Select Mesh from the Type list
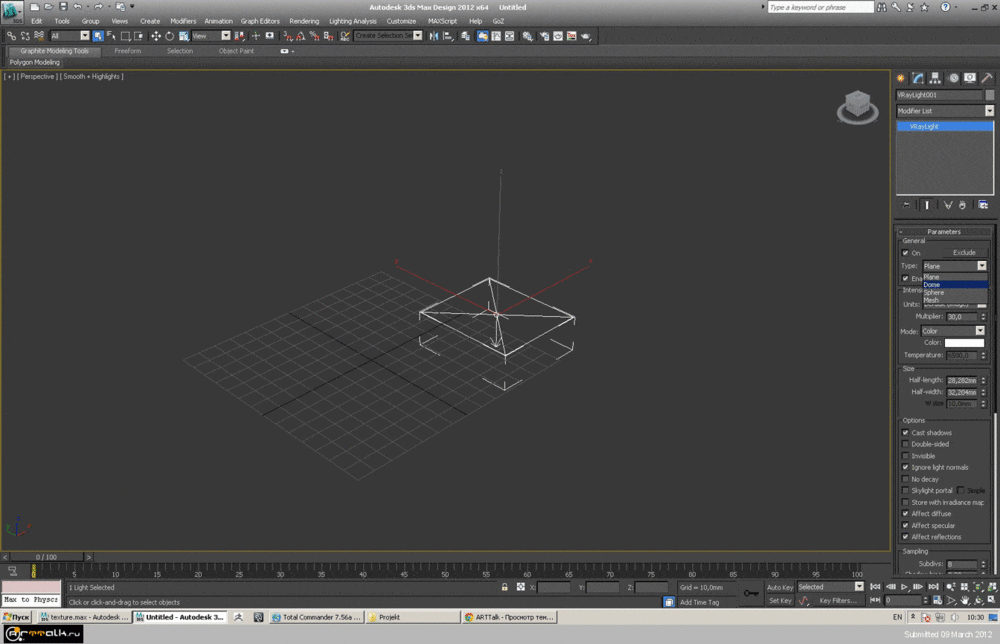This screenshot has height=644, width=1000. click(x=955, y=300)
